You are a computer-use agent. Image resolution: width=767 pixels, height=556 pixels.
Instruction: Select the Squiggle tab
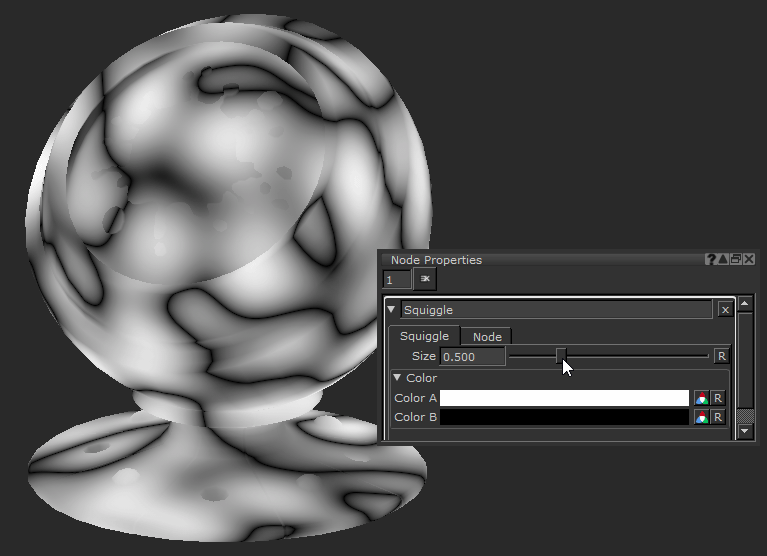point(424,337)
